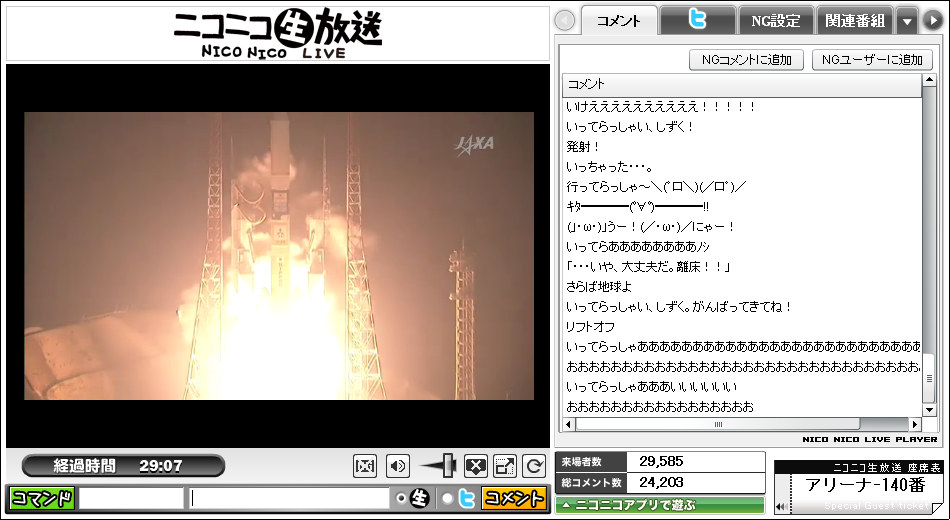Open the Twitter bird tab
This screenshot has width=950, height=520.
click(x=697, y=21)
